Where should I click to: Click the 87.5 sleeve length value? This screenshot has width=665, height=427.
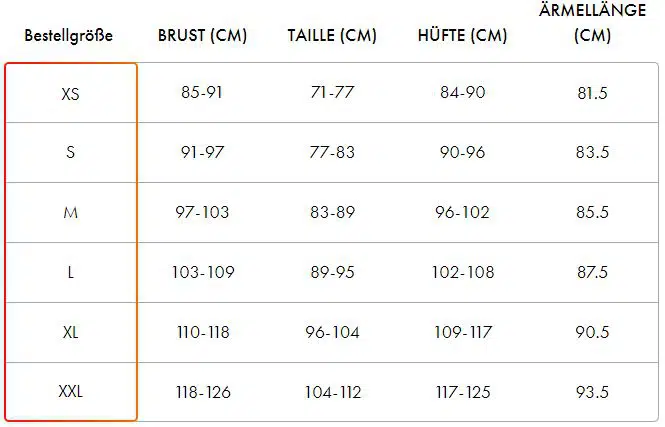tap(592, 272)
